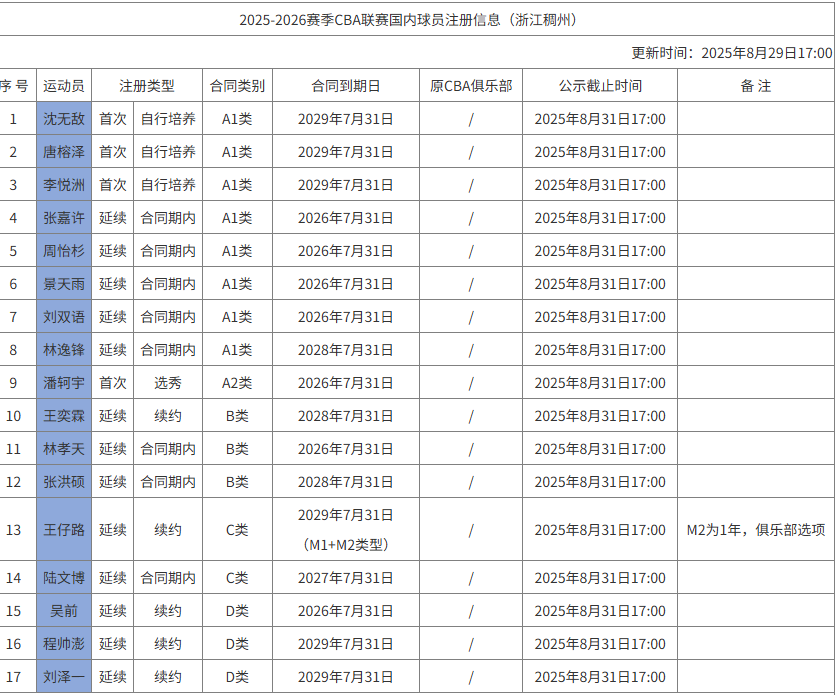This screenshot has width=835, height=695.
Task: Select player name 潘轲宇
Action: click(64, 383)
